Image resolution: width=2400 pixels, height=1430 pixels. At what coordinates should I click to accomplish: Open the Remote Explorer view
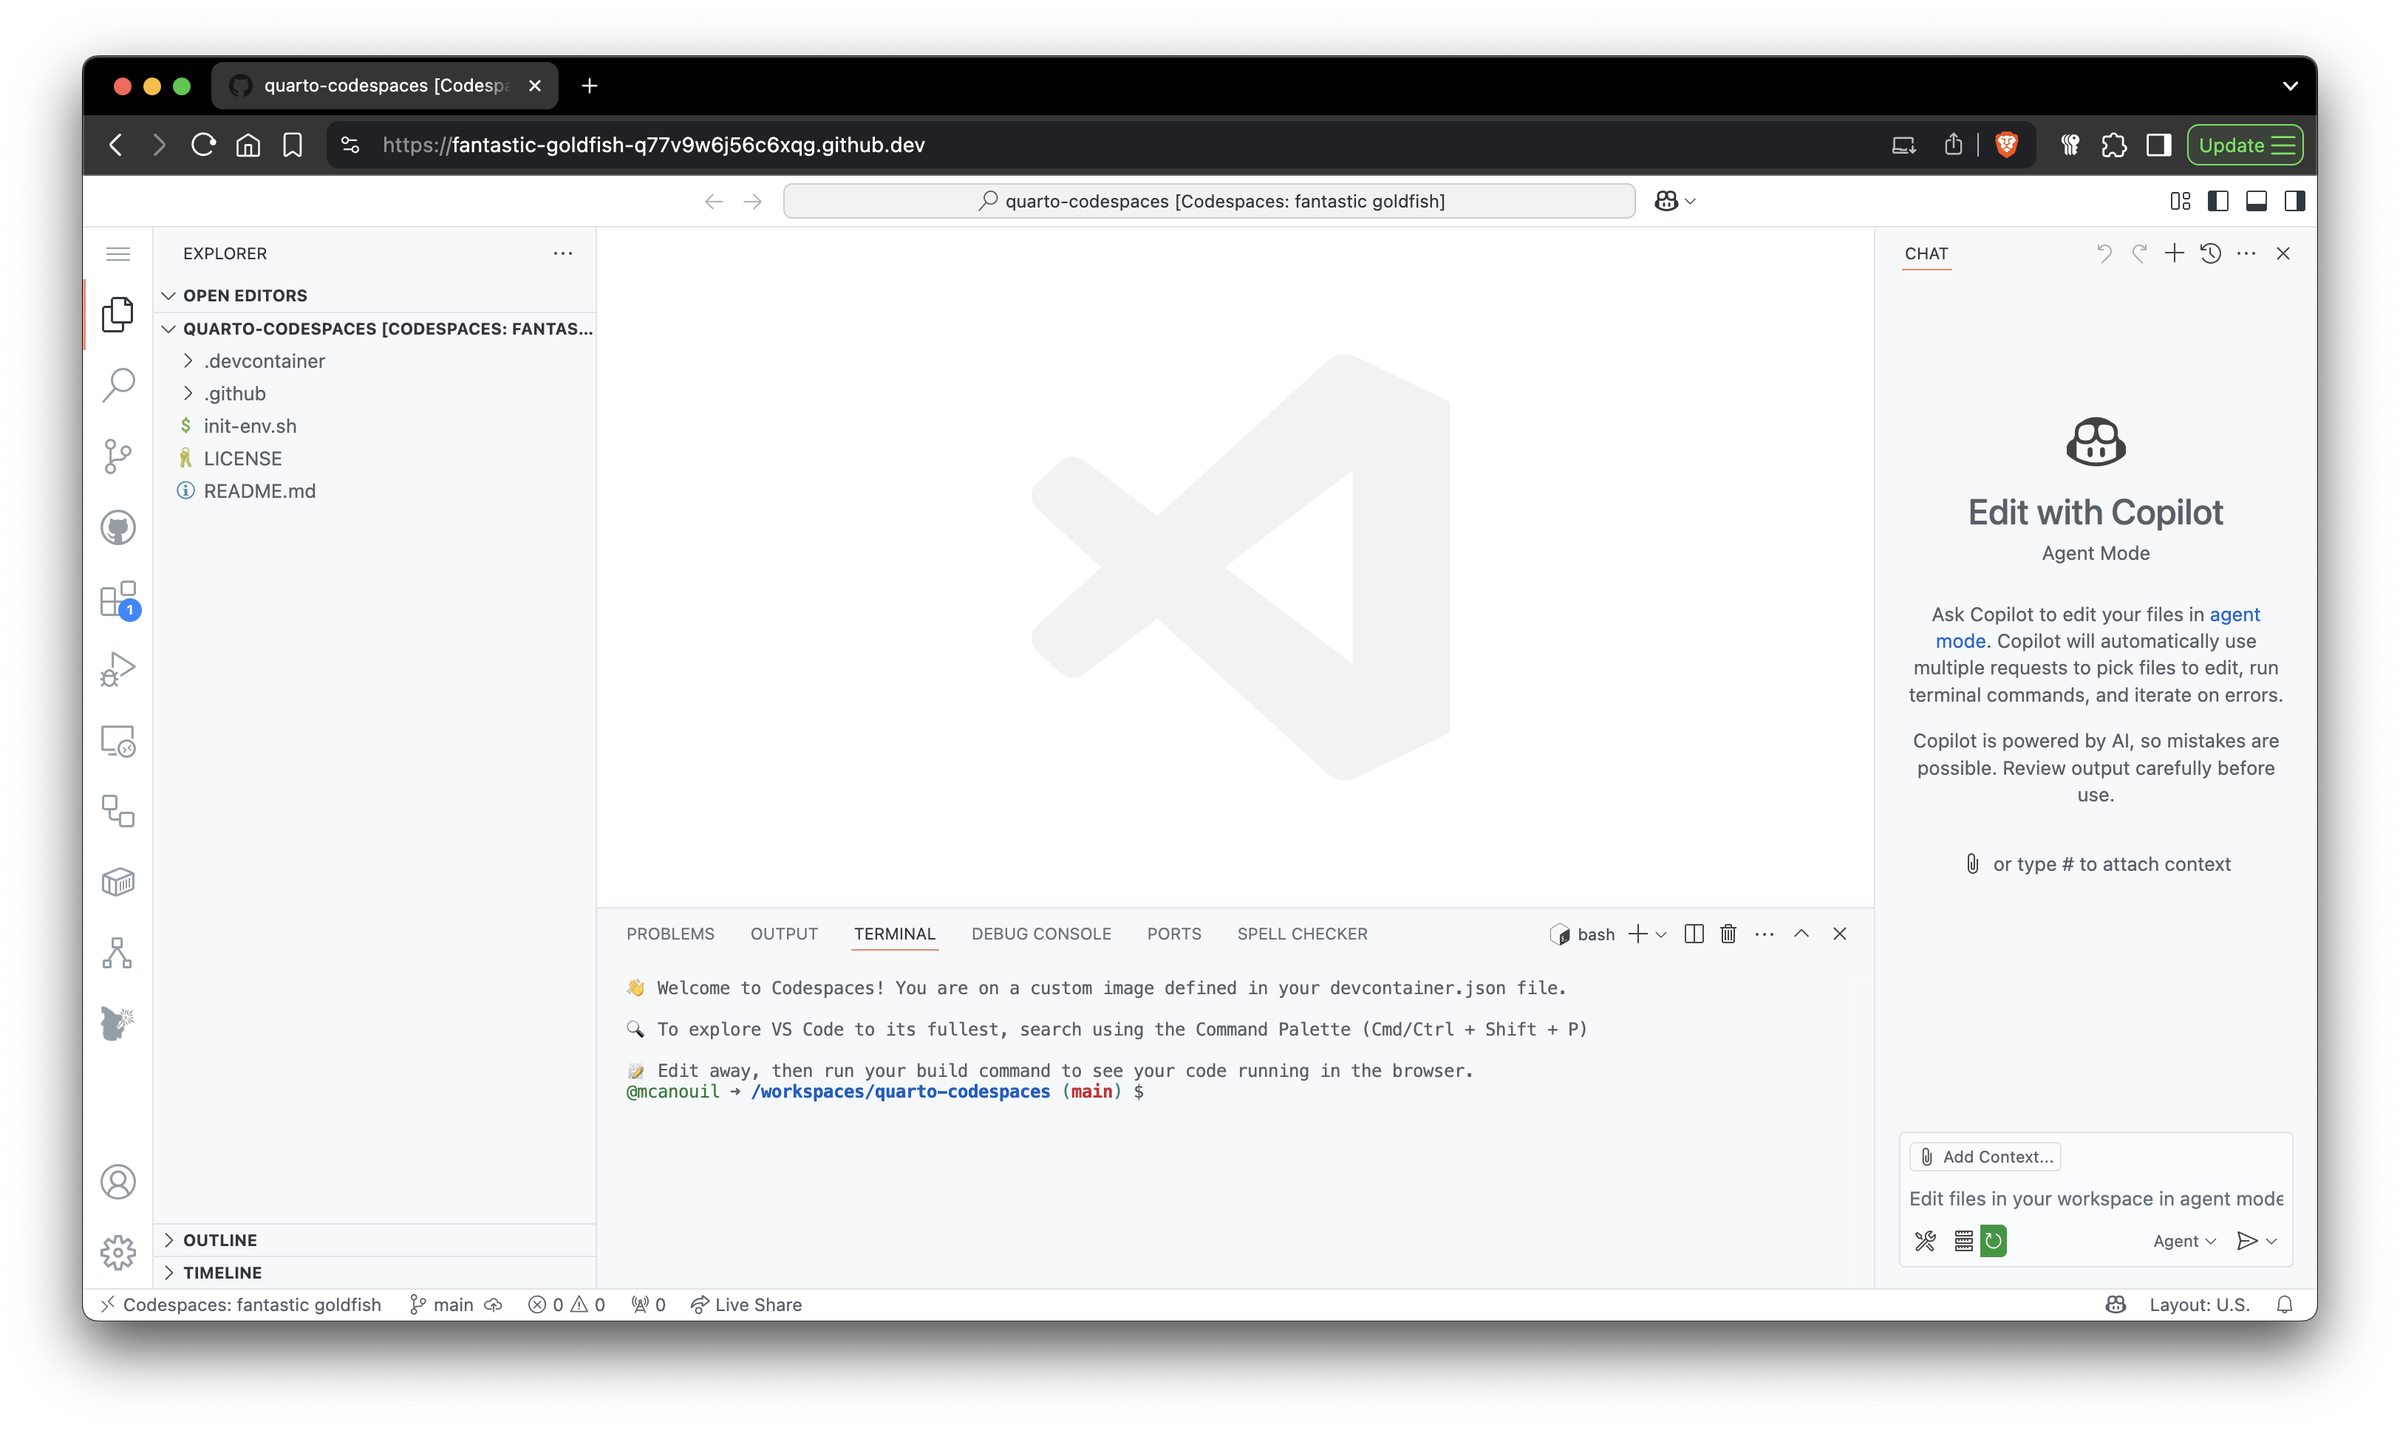tap(118, 740)
